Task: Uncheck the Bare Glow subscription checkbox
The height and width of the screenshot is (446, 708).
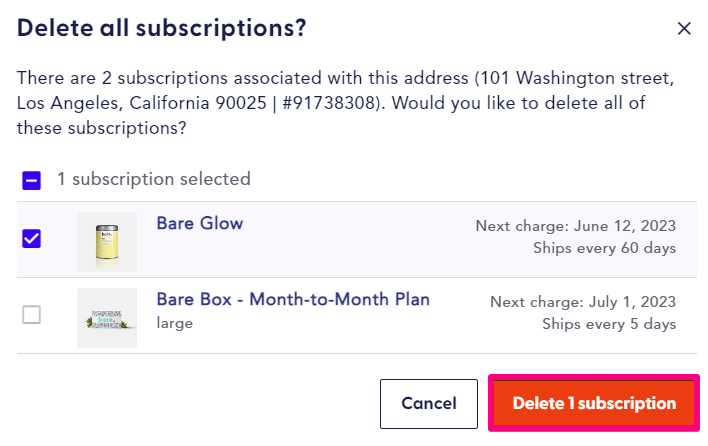Action: (32, 238)
